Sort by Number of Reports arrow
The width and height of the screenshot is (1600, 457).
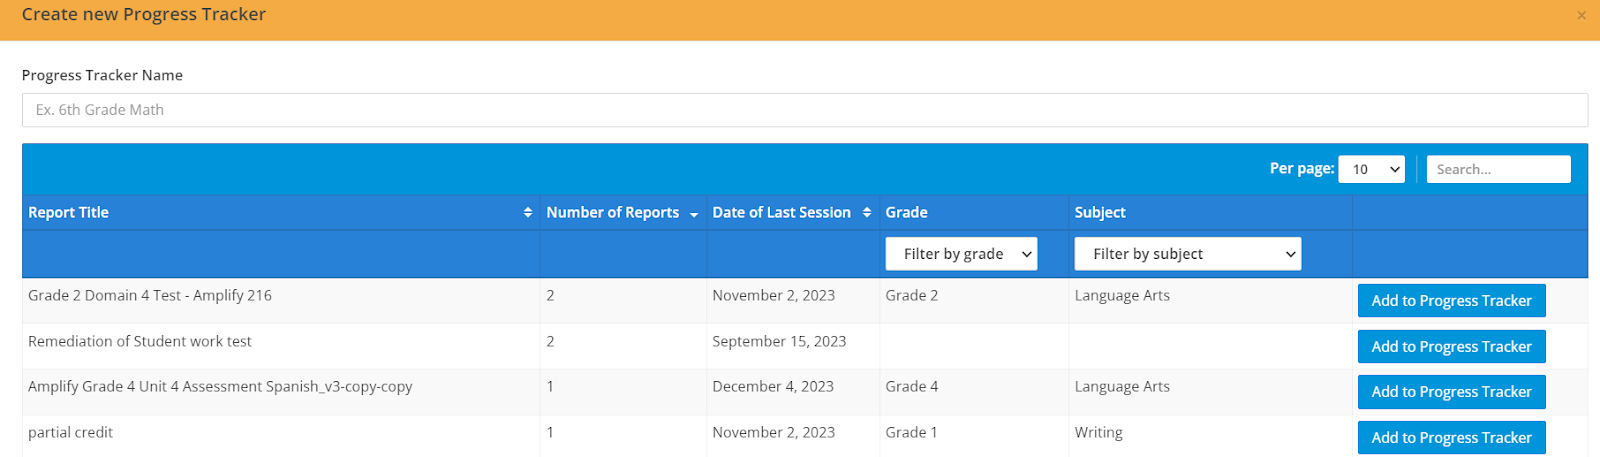pos(694,214)
